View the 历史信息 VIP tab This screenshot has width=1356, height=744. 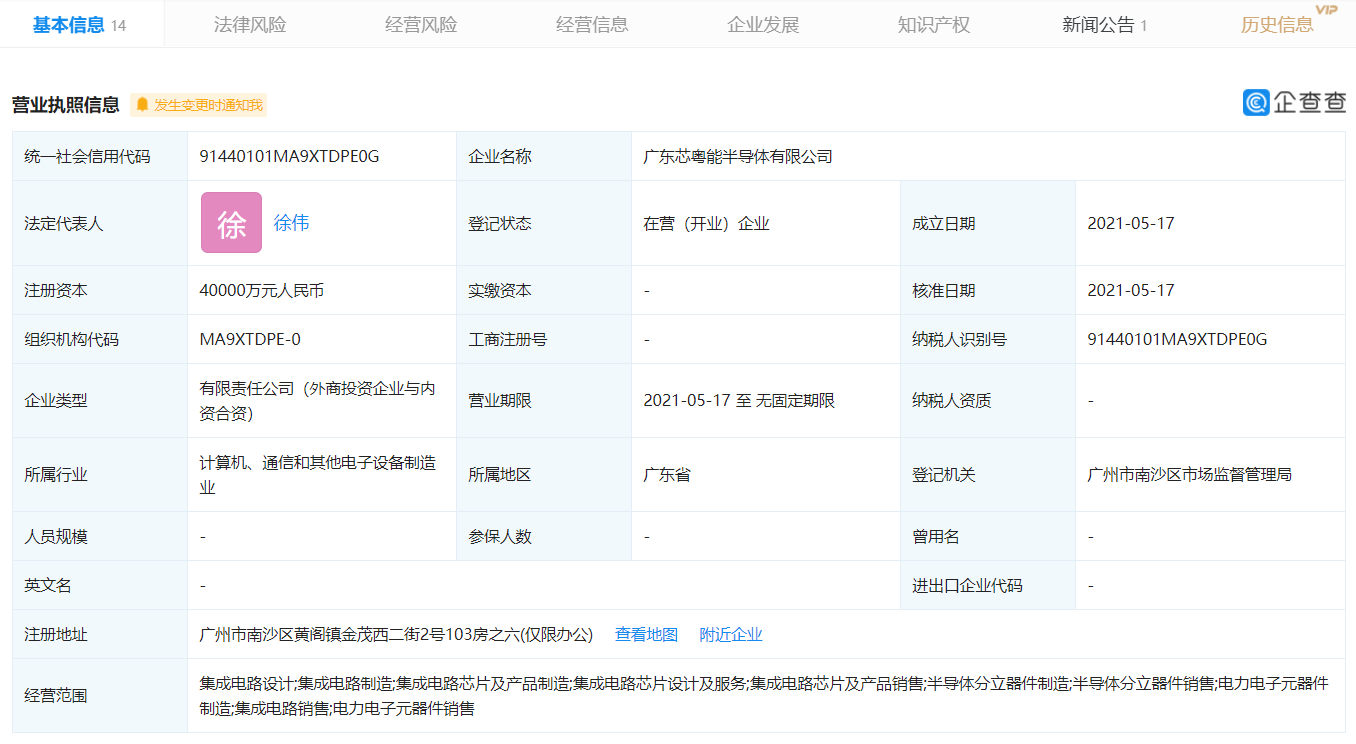pyautogui.click(x=1288, y=23)
